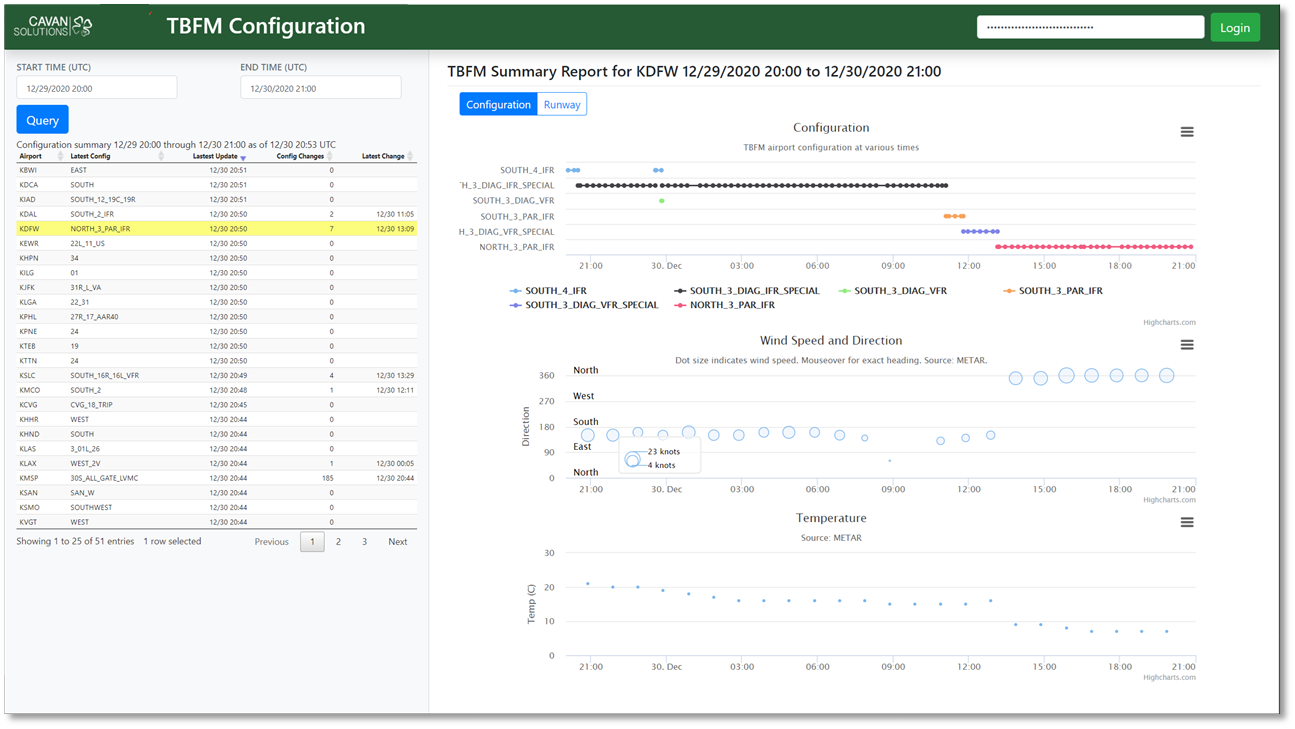Click the green Login button
Viewport: 1295px width, 729px height.
click(x=1234, y=27)
